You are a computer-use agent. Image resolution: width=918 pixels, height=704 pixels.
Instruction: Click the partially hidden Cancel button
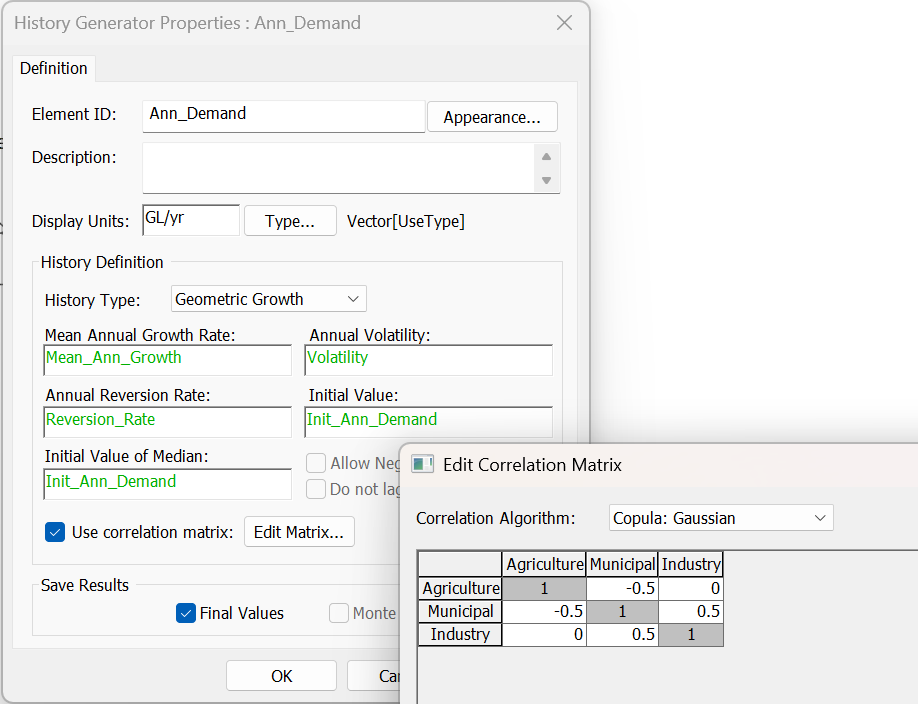coord(374,676)
